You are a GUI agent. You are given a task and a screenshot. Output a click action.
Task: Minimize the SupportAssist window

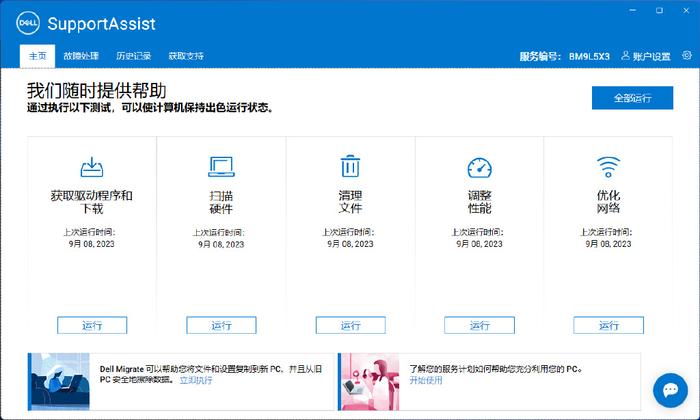pos(633,10)
